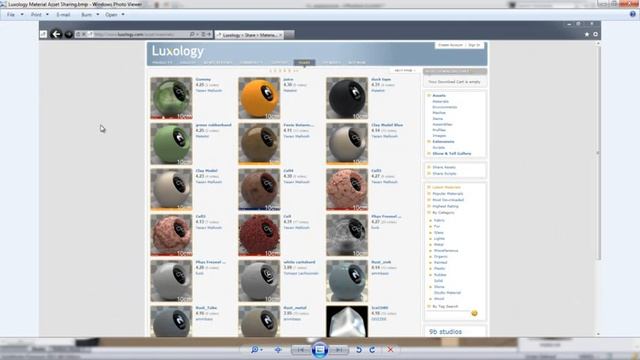Rotate image counterclockwise
640x360 pixels.
tap(359, 350)
